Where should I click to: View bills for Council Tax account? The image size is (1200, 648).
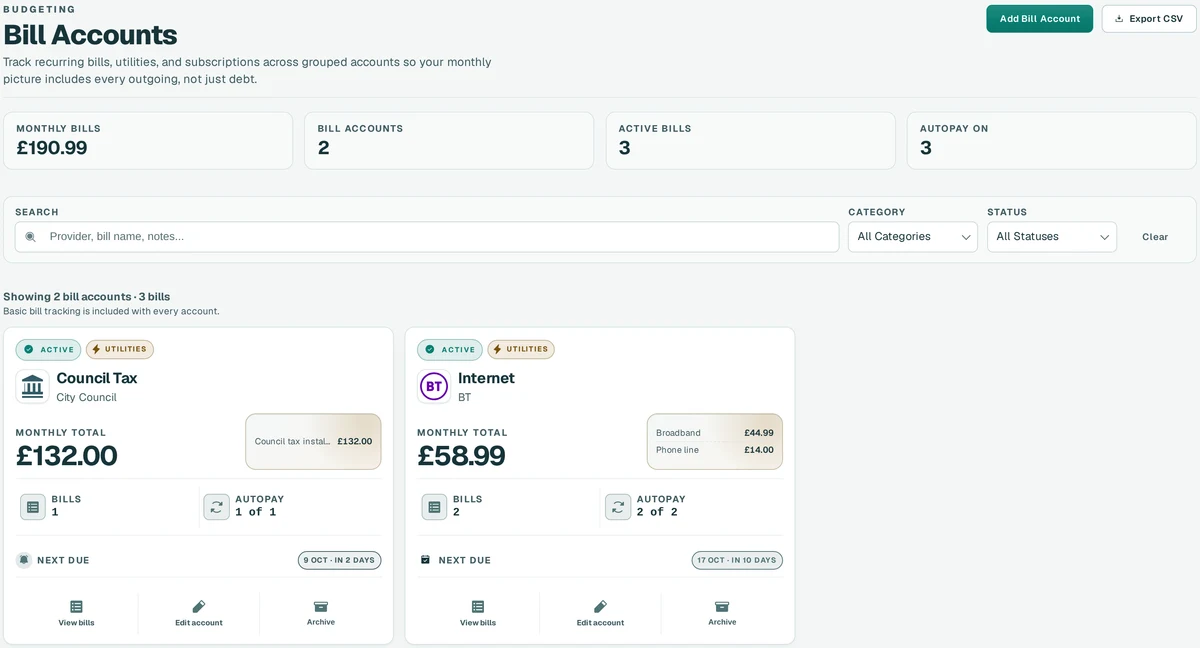click(76, 613)
